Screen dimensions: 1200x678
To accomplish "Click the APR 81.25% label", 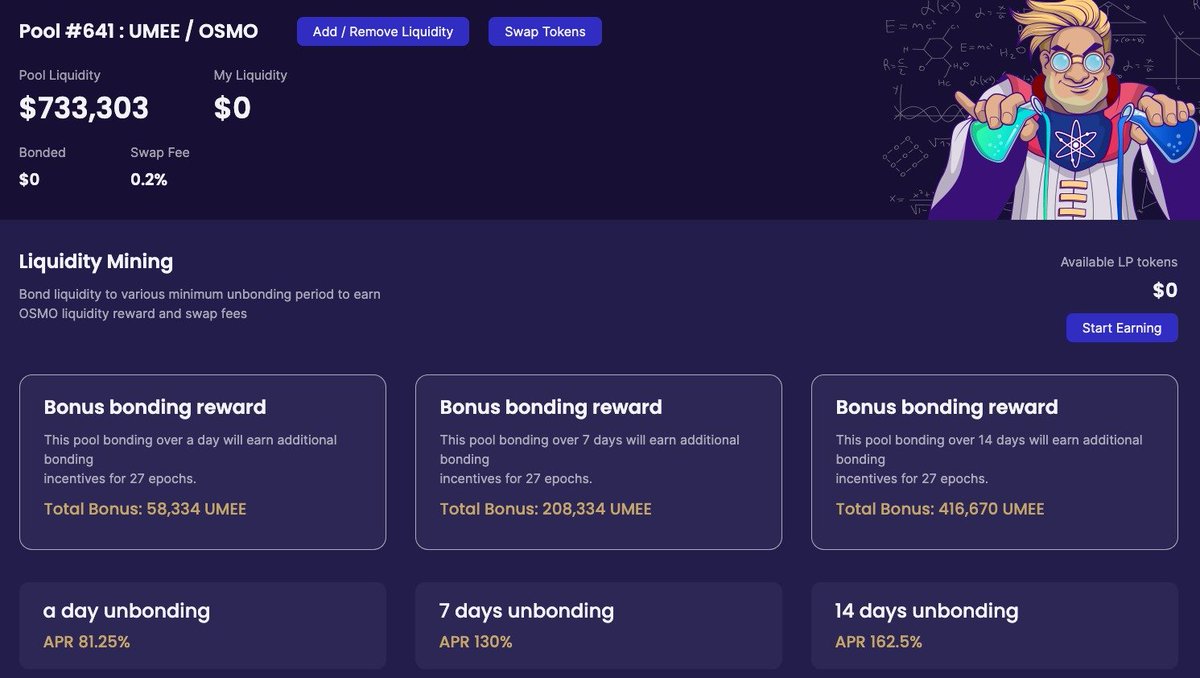I will (87, 642).
